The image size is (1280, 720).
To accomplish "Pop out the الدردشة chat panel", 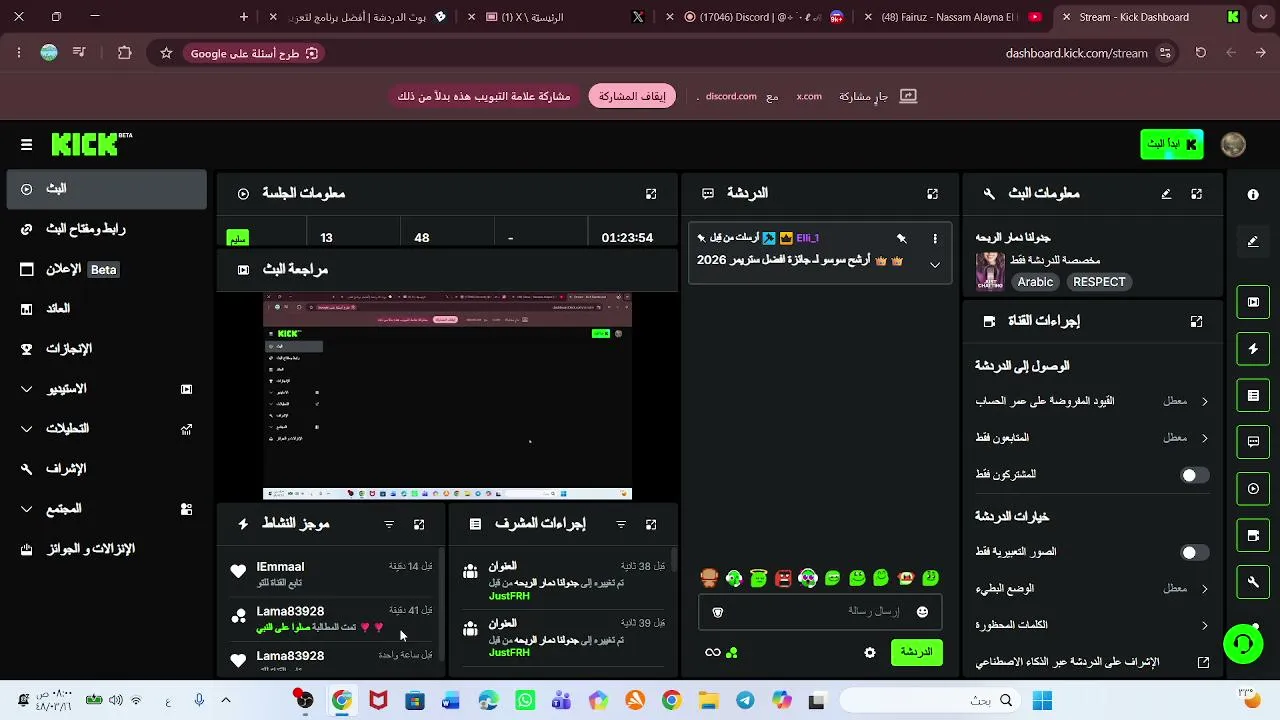I will (933, 194).
